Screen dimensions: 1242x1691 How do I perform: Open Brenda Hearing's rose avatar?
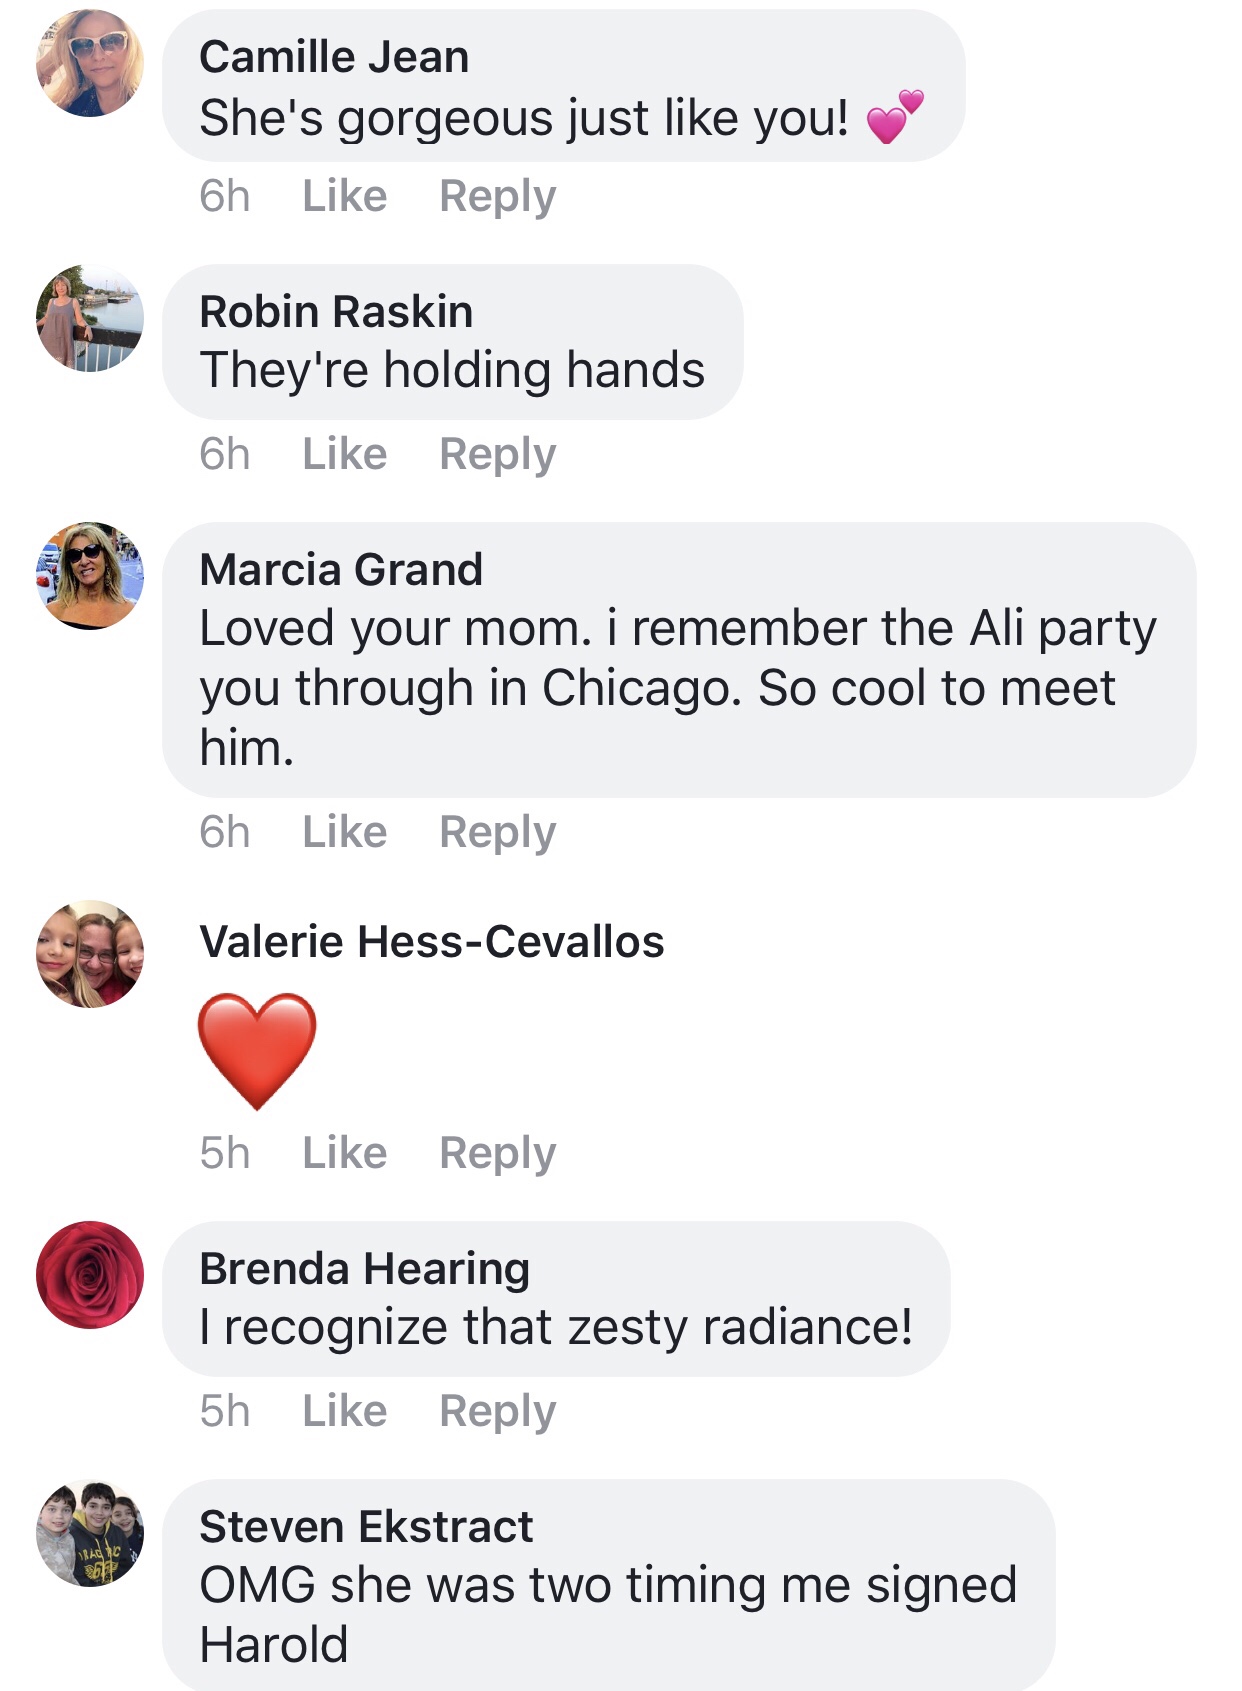(x=90, y=1275)
